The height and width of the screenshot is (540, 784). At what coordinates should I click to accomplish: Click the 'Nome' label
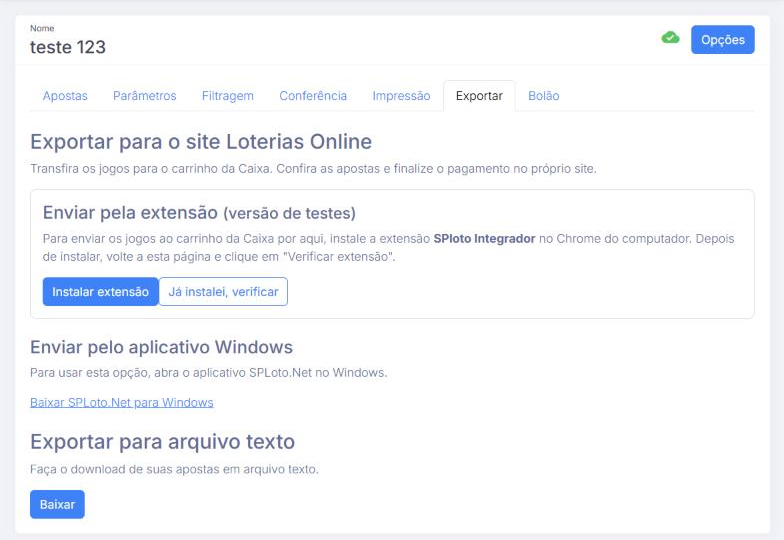point(42,28)
